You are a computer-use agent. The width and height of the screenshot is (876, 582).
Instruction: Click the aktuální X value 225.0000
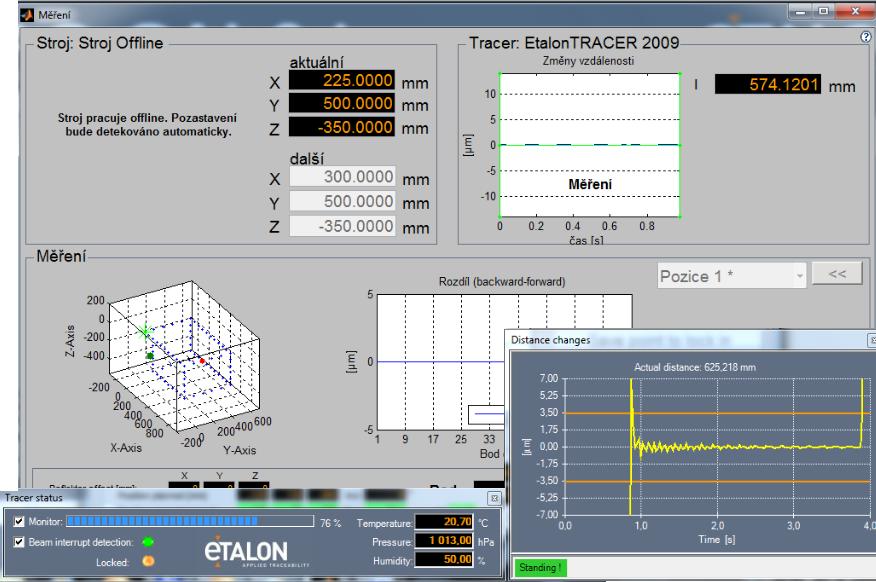coord(341,80)
